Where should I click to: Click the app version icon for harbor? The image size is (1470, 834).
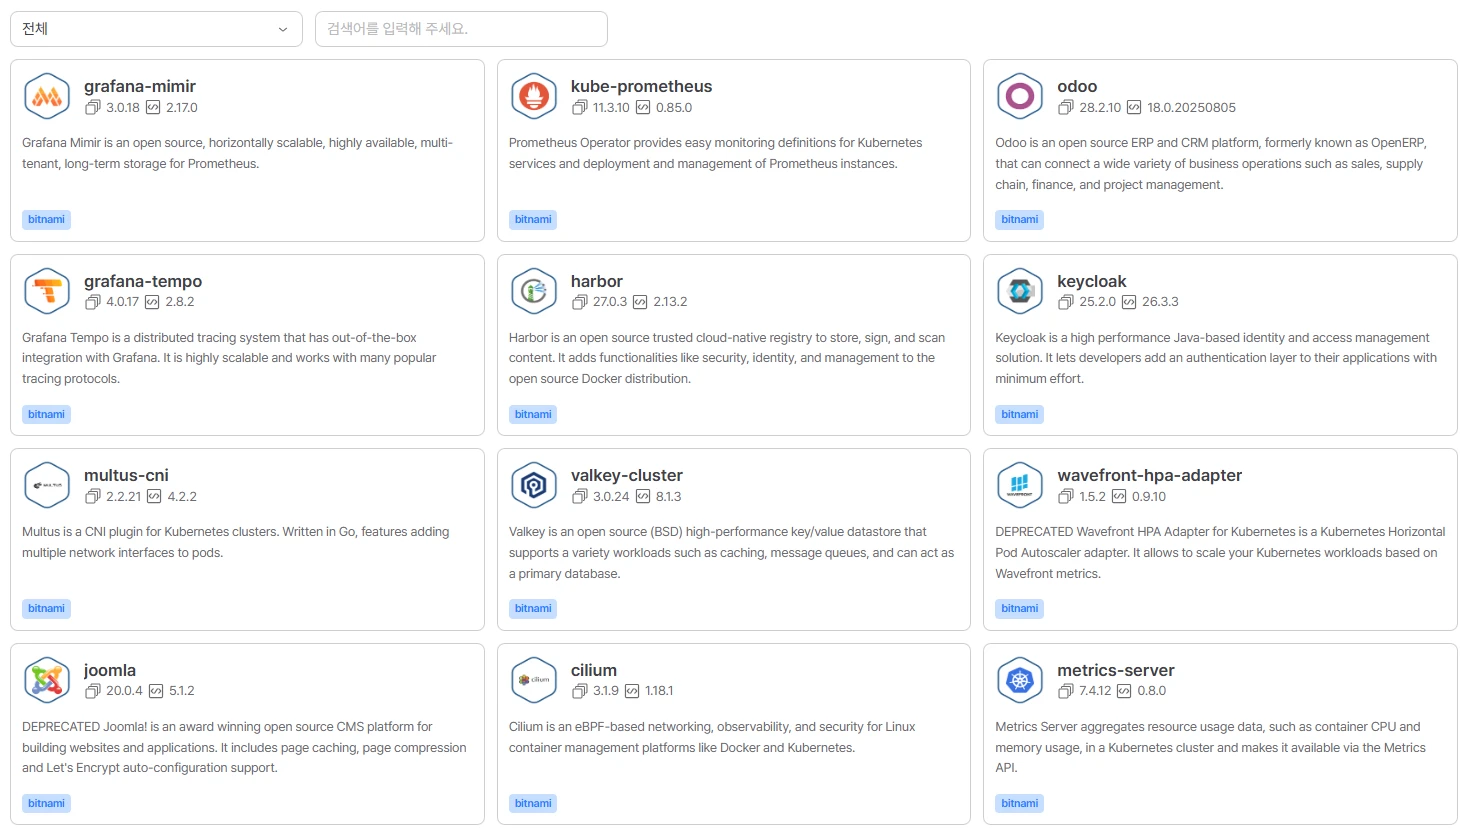[641, 302]
